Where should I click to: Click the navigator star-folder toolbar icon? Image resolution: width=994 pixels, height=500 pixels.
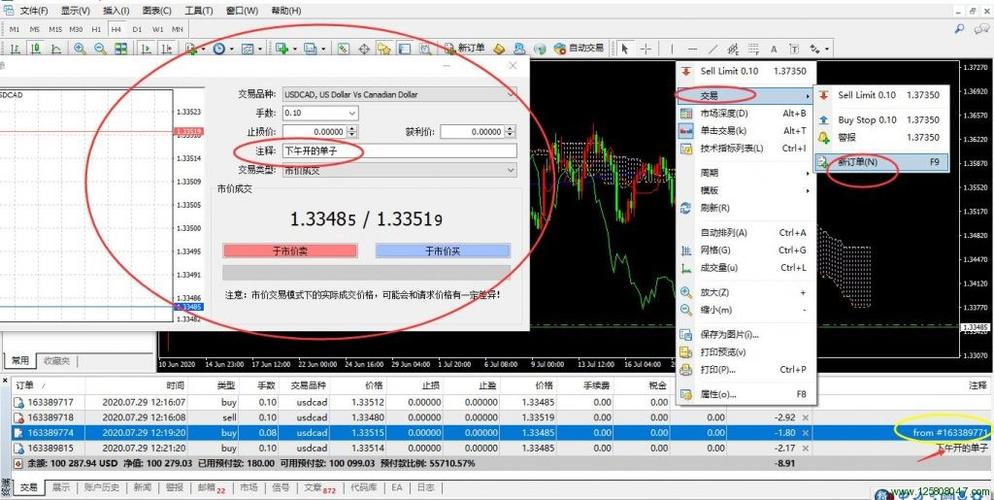pos(384,49)
